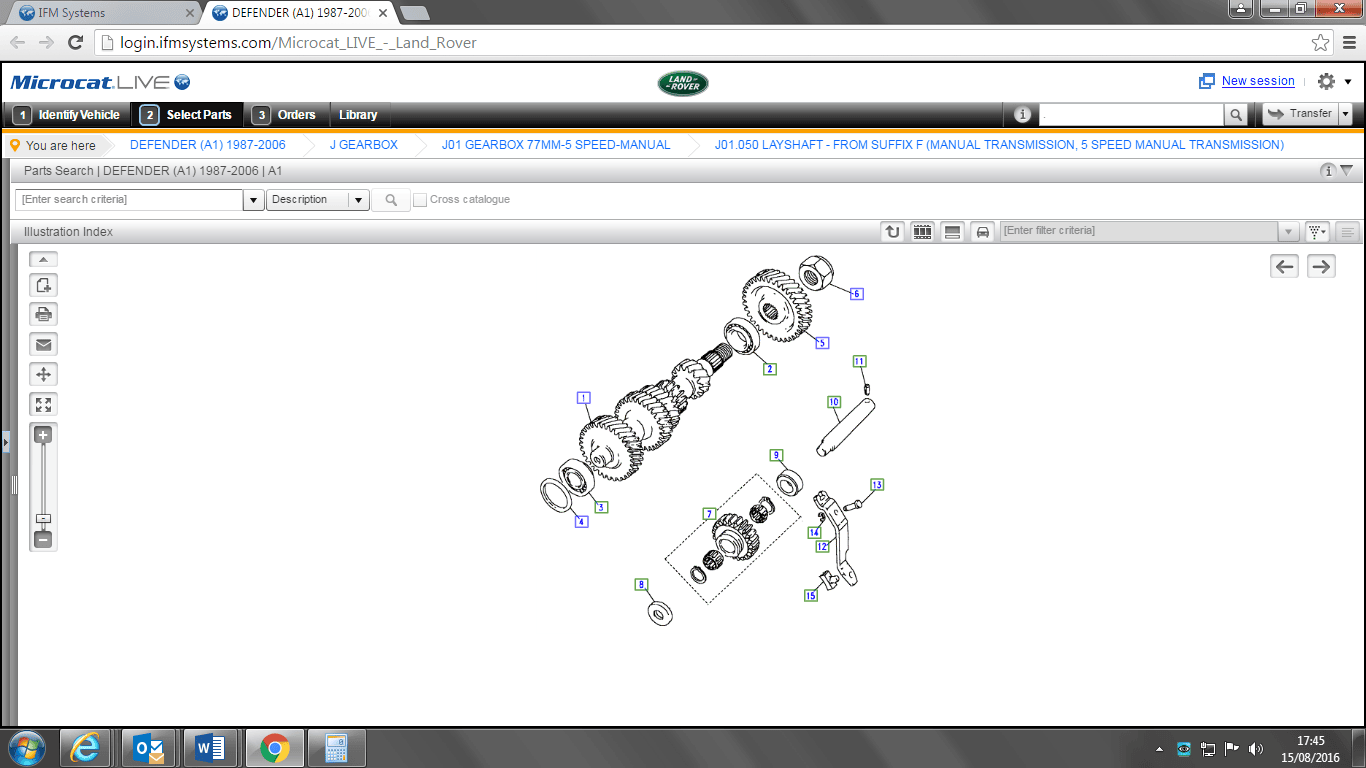Click the parts search magnifier button
The image size is (1366, 768).
click(391, 200)
